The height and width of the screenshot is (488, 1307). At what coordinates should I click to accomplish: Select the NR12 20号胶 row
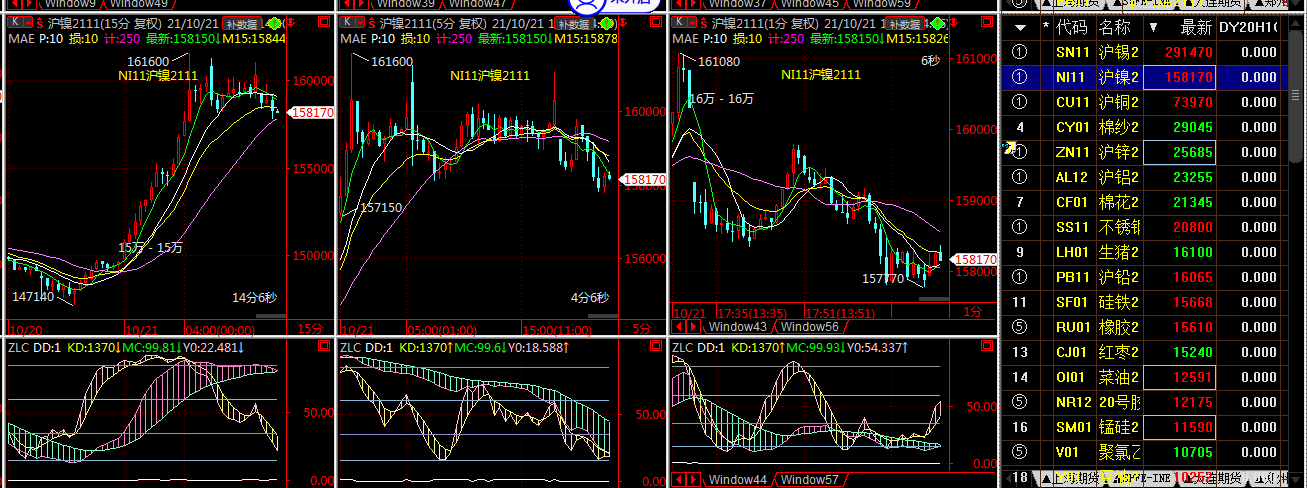pos(1144,402)
